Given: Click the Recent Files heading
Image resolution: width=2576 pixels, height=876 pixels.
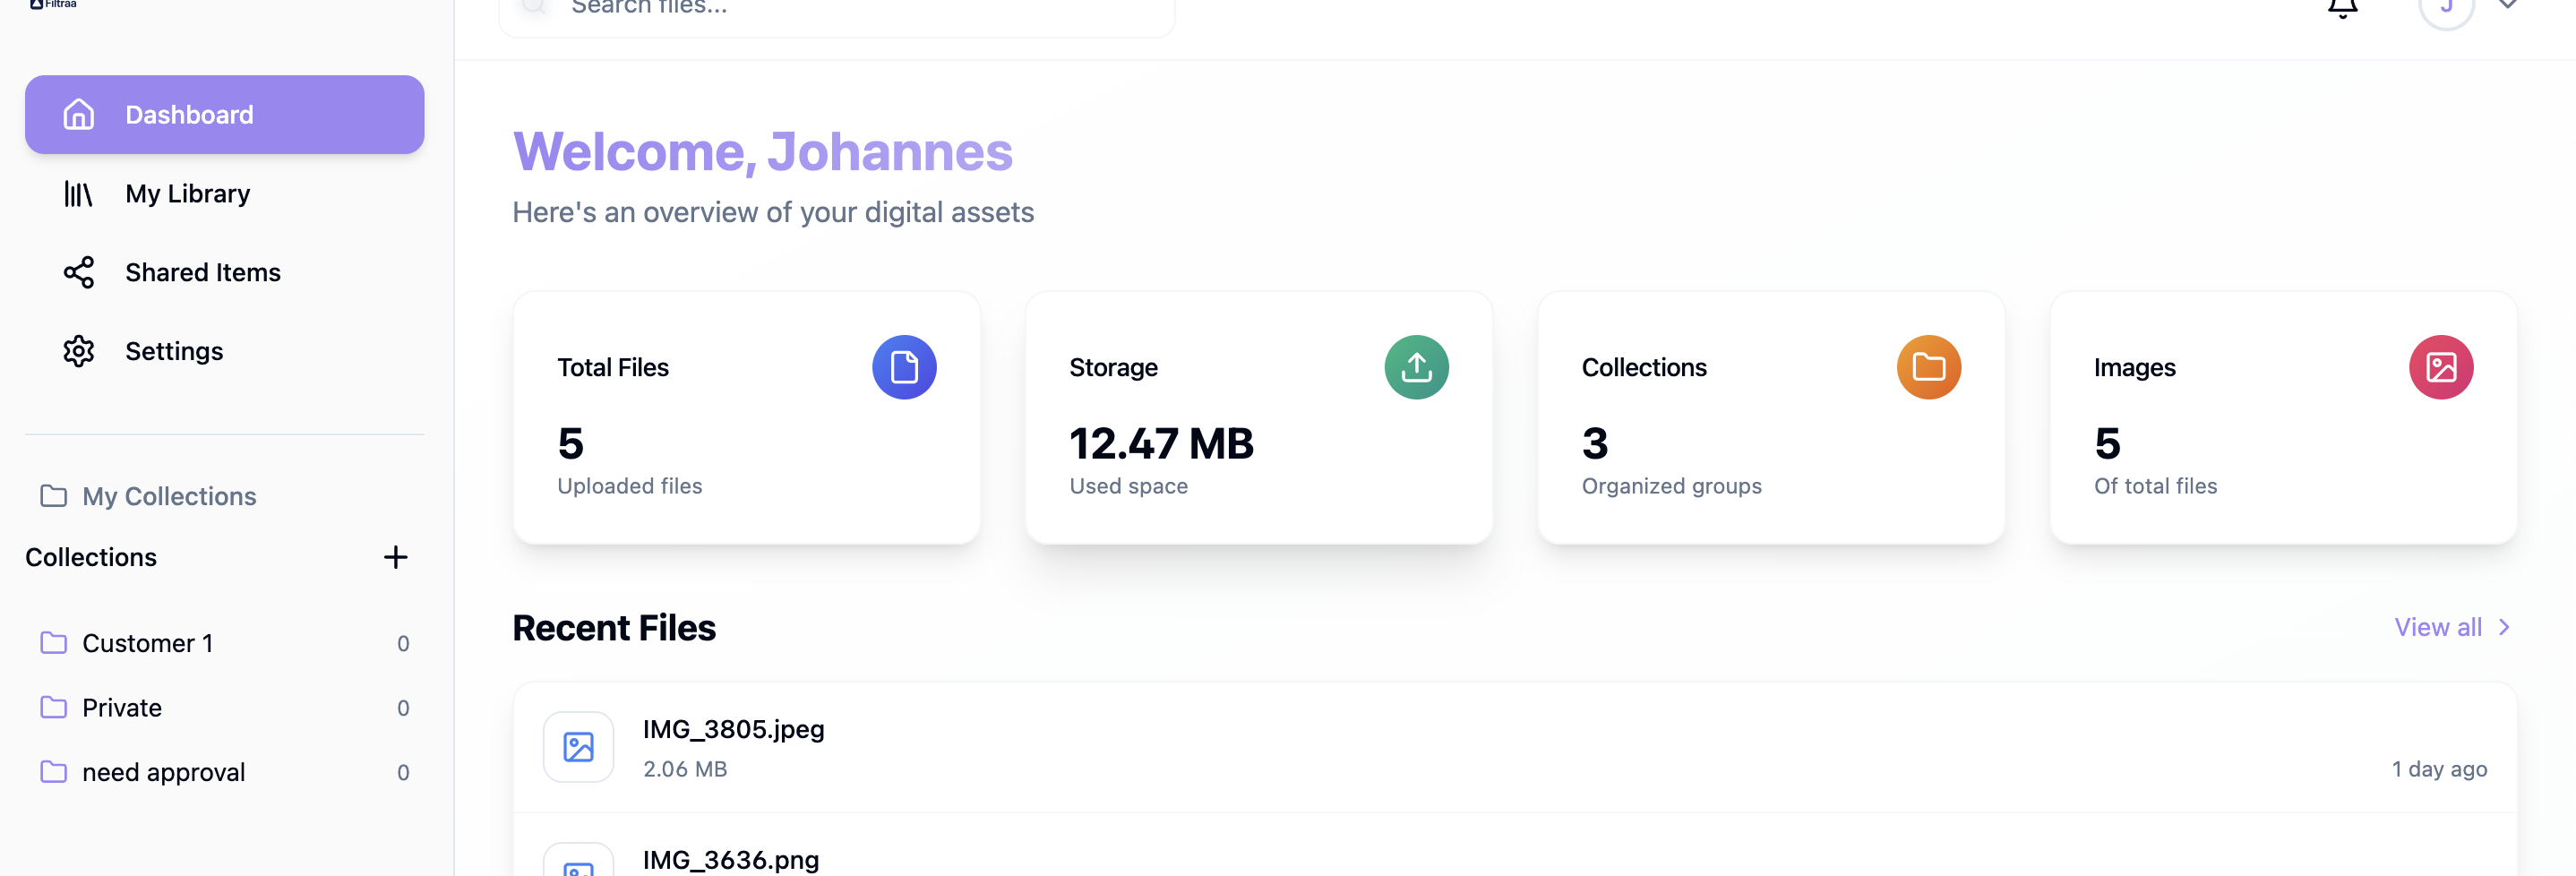Looking at the screenshot, I should (x=614, y=628).
